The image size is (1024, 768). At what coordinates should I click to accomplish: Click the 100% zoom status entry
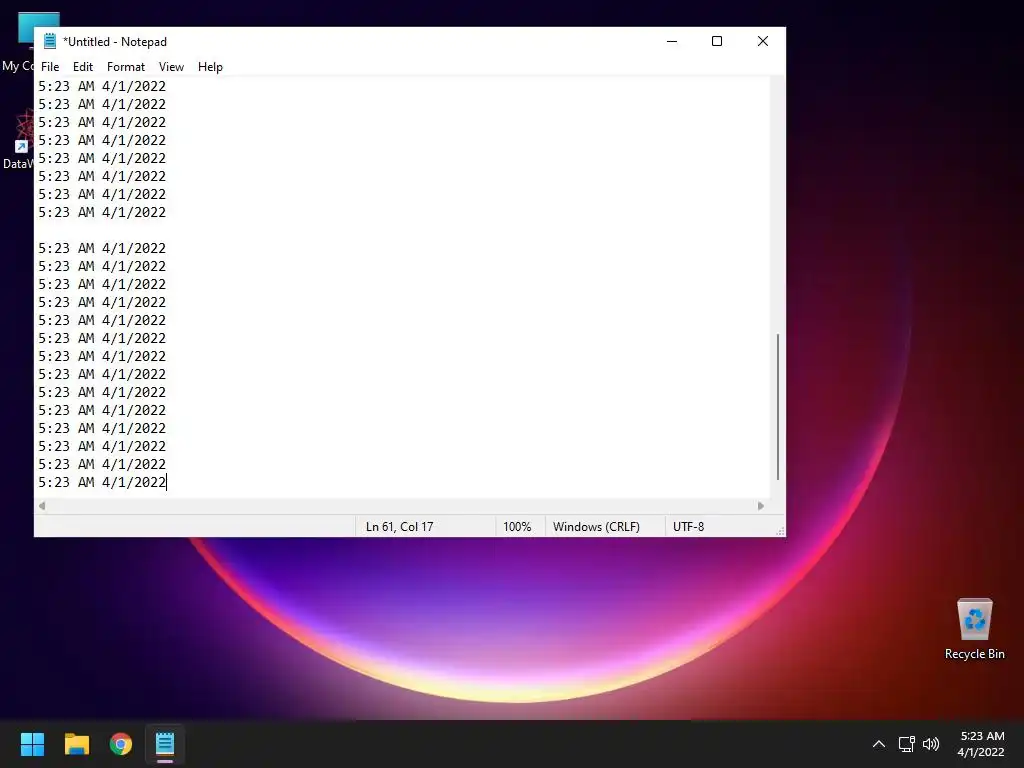[517, 526]
